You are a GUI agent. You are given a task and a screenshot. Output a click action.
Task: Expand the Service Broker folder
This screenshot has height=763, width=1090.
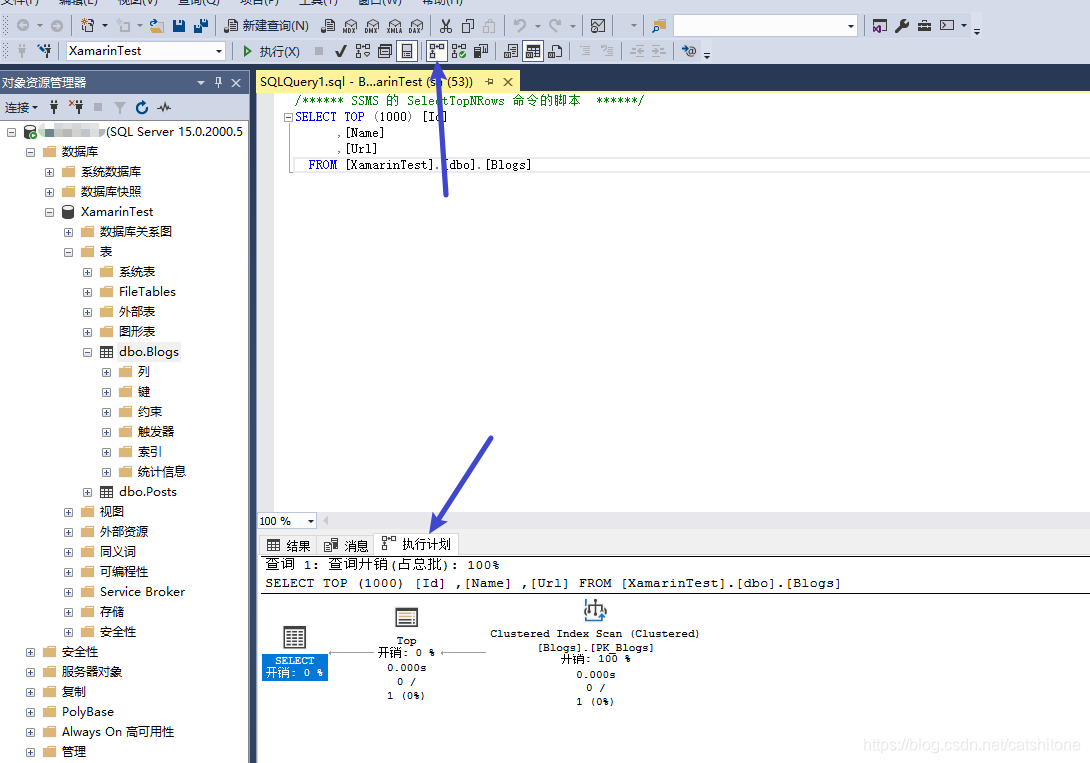(68, 592)
